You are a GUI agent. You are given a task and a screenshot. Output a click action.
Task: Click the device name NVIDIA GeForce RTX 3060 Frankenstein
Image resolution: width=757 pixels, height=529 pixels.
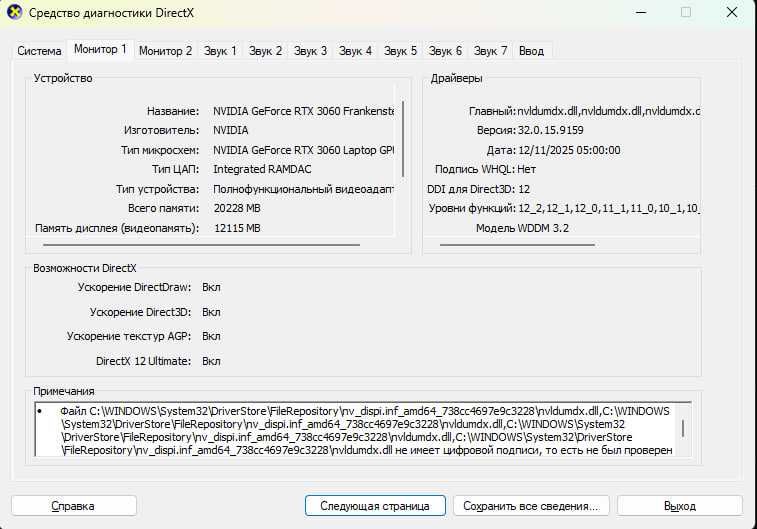[x=303, y=111]
